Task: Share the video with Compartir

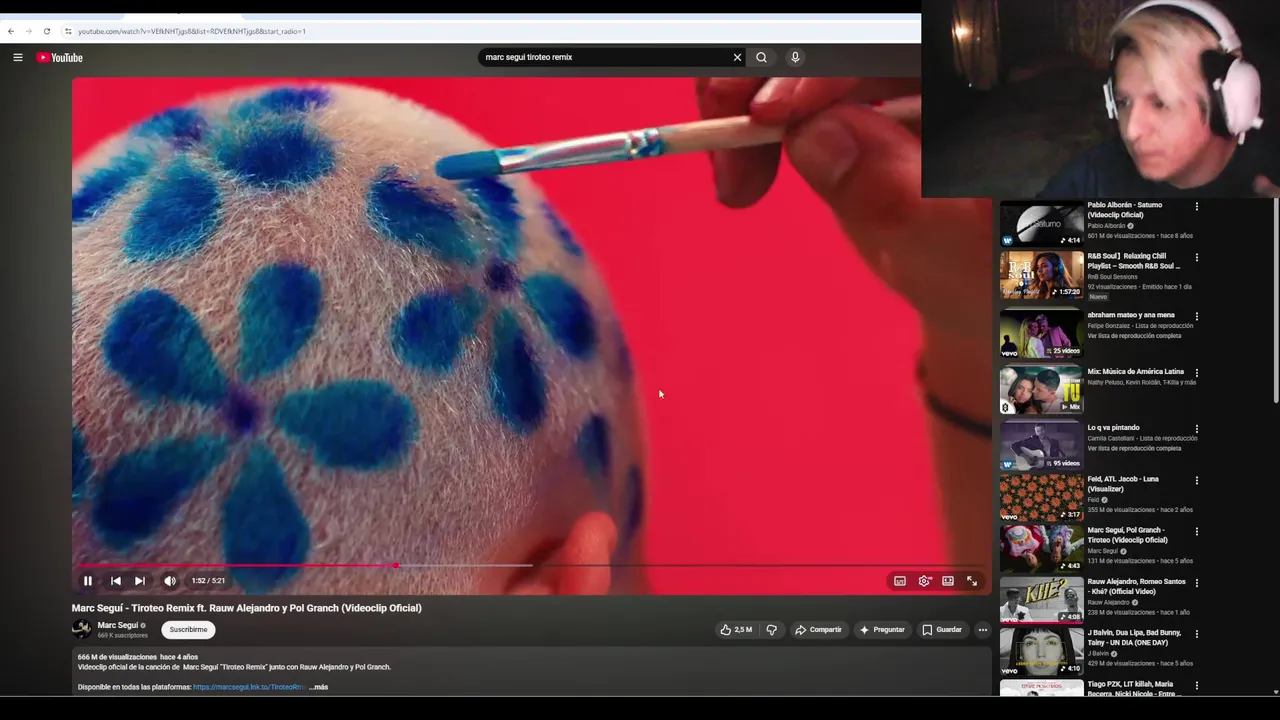Action: point(818,630)
